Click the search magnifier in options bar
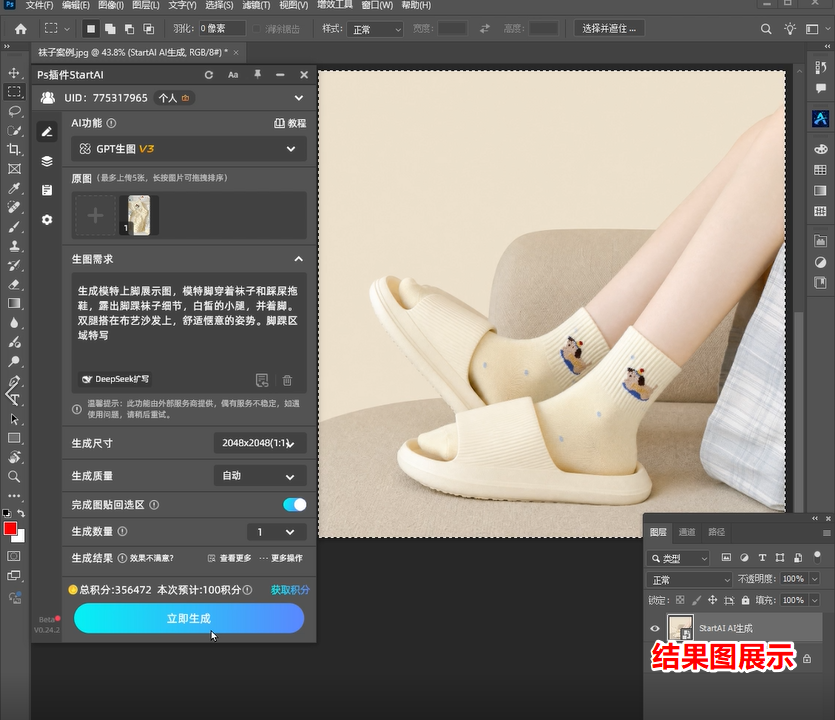Viewport: 835px width, 720px height. click(x=766, y=29)
